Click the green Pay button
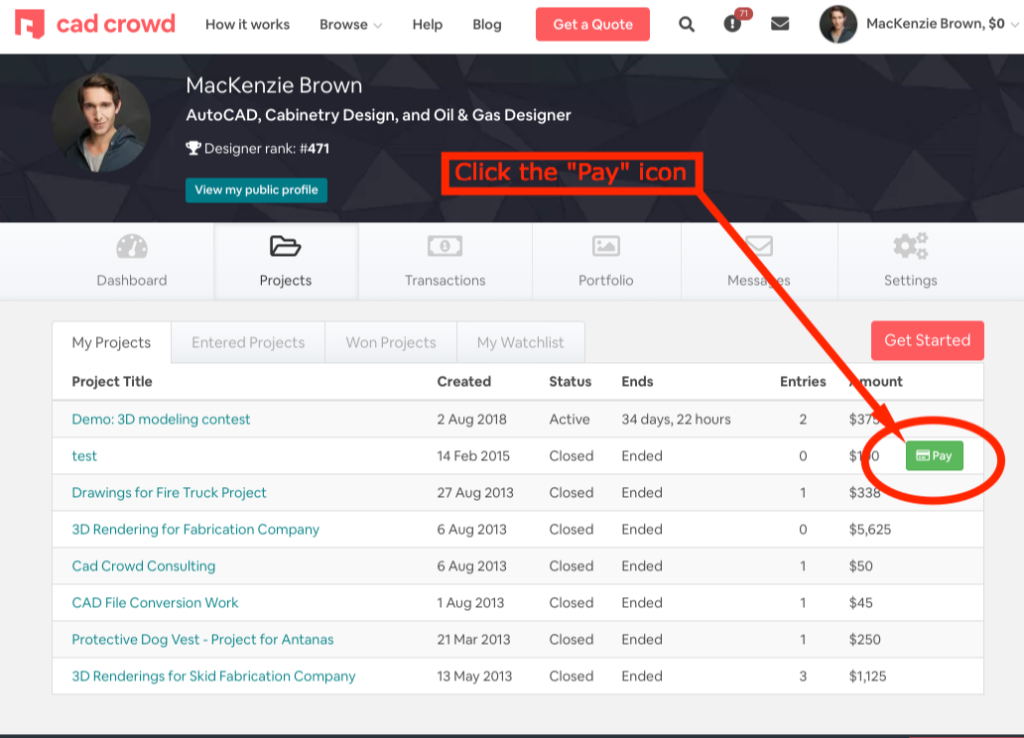 coord(934,455)
